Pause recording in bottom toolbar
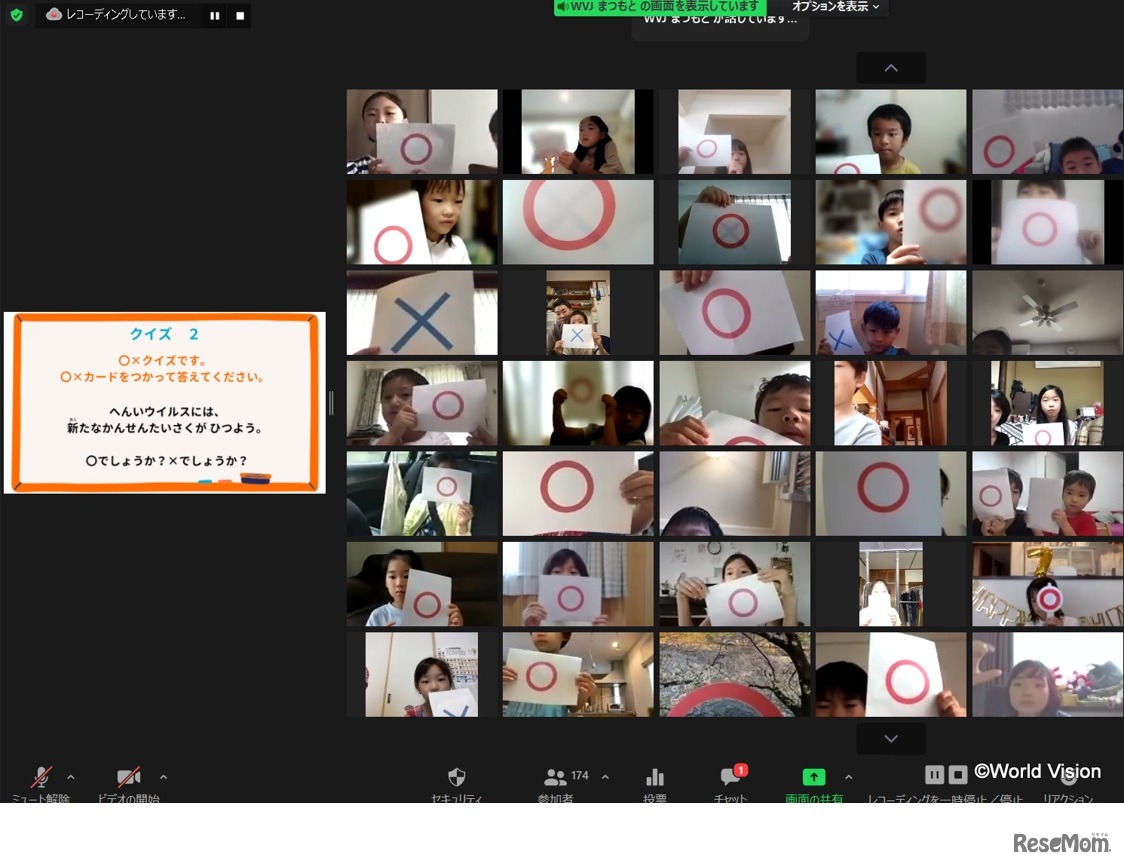This screenshot has width=1124, height=866. [x=935, y=774]
